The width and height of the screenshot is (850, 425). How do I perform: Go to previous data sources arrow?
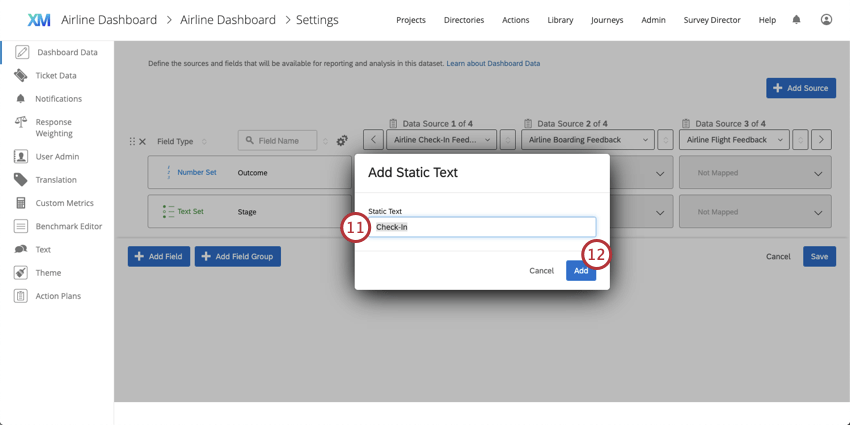[373, 140]
